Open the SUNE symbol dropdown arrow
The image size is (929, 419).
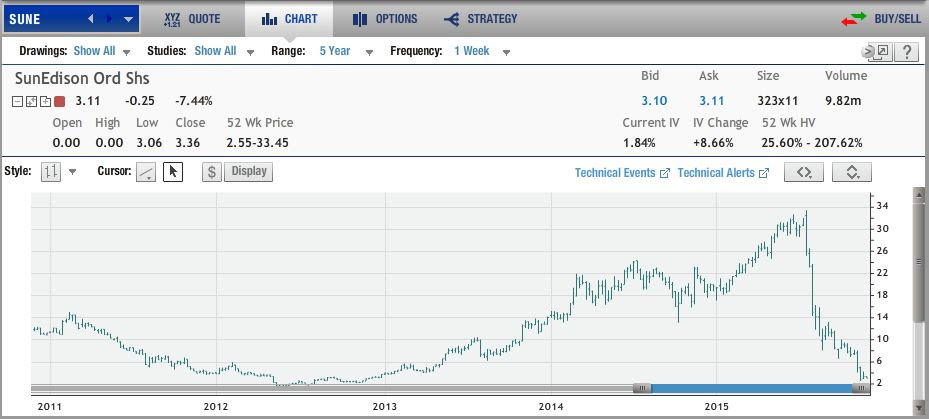click(129, 19)
